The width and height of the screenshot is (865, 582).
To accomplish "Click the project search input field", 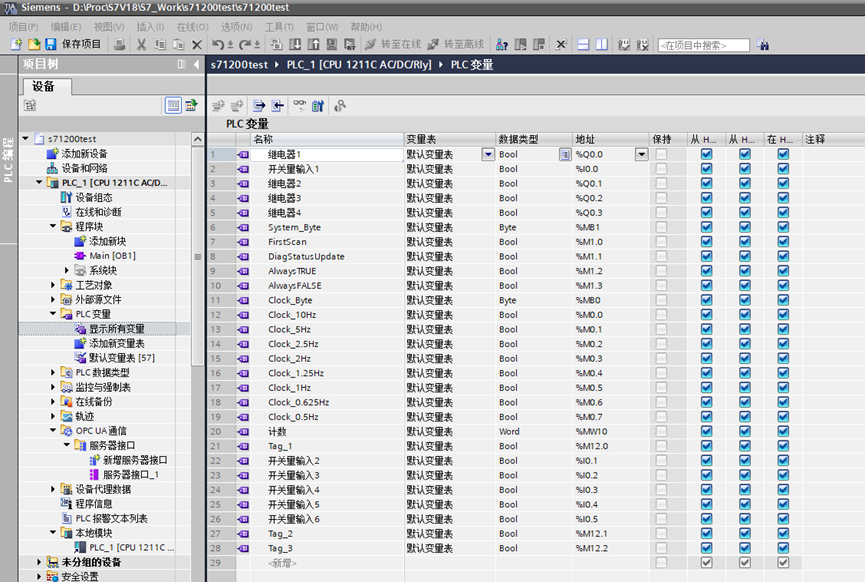I will (704, 45).
